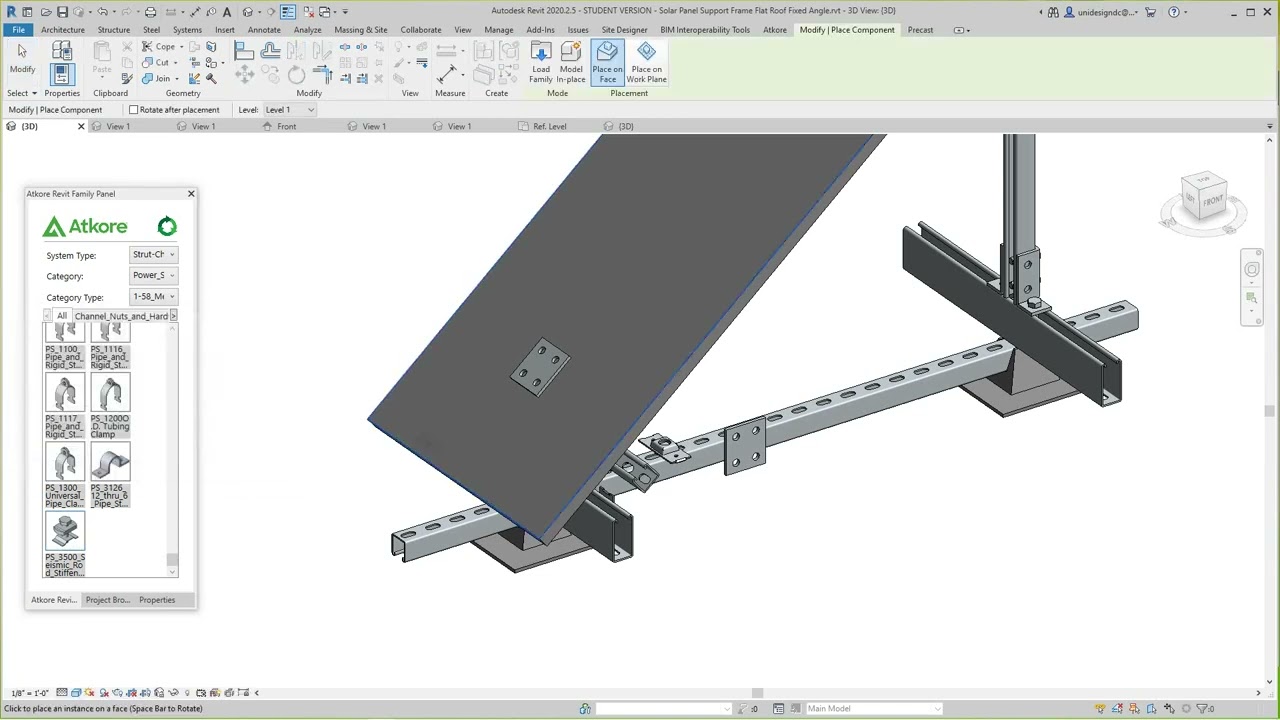Screen dimensions: 1280x720
Task: Enable Rotate after placement checkbox
Action: click(134, 110)
